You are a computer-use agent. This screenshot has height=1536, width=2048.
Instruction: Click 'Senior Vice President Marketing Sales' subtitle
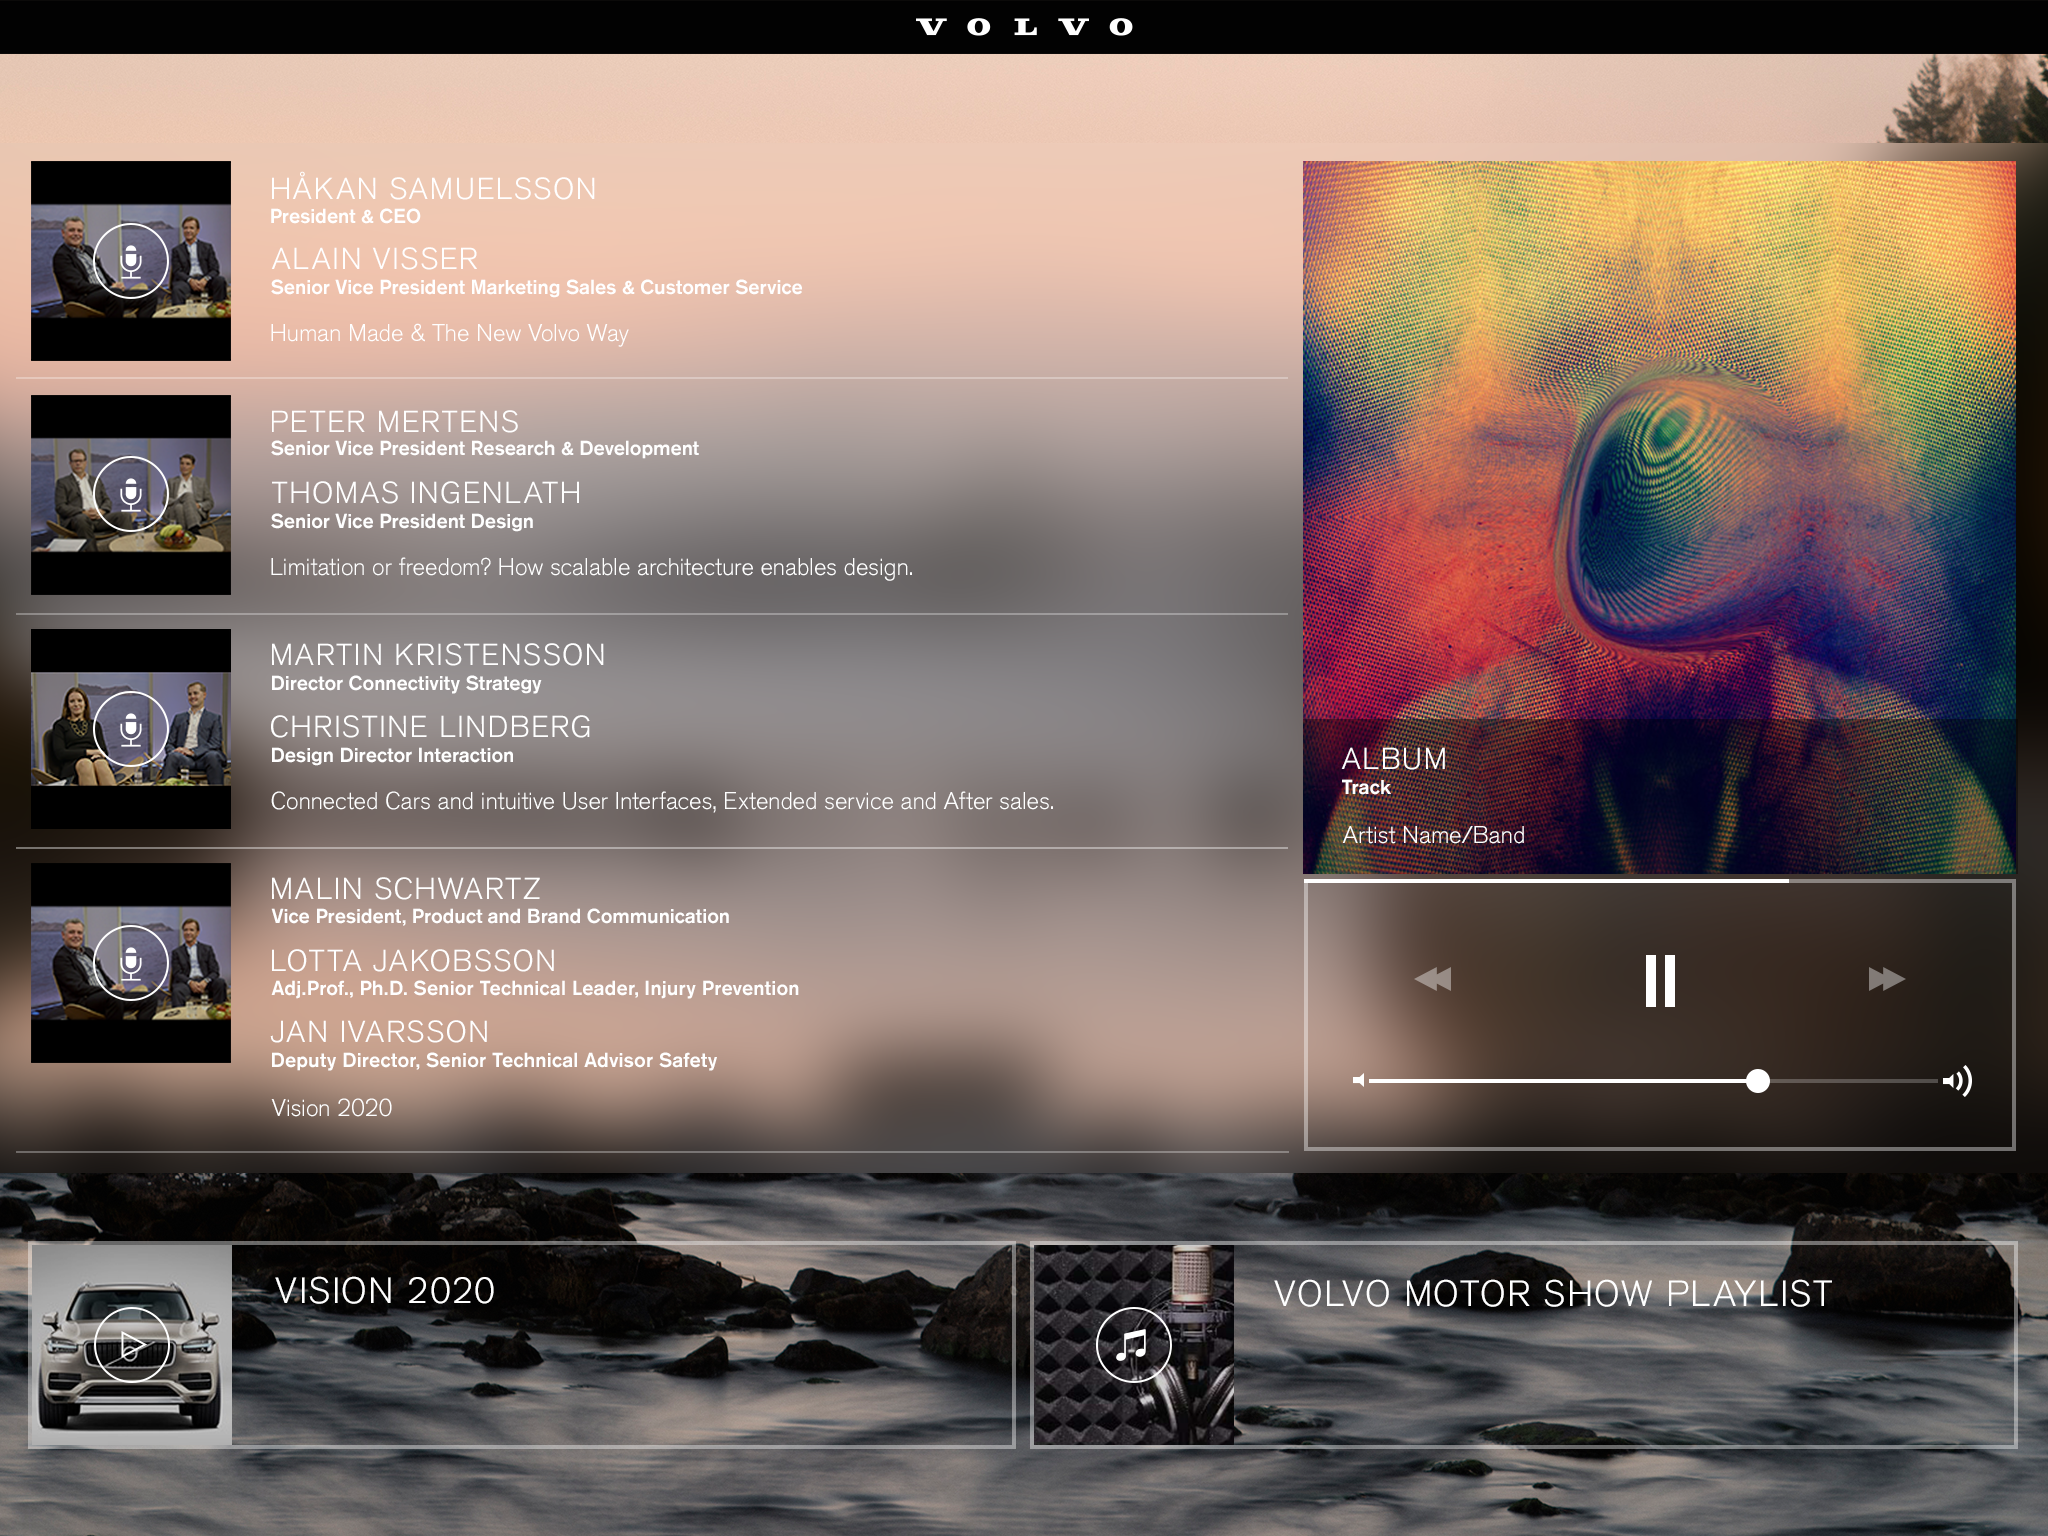coord(536,288)
